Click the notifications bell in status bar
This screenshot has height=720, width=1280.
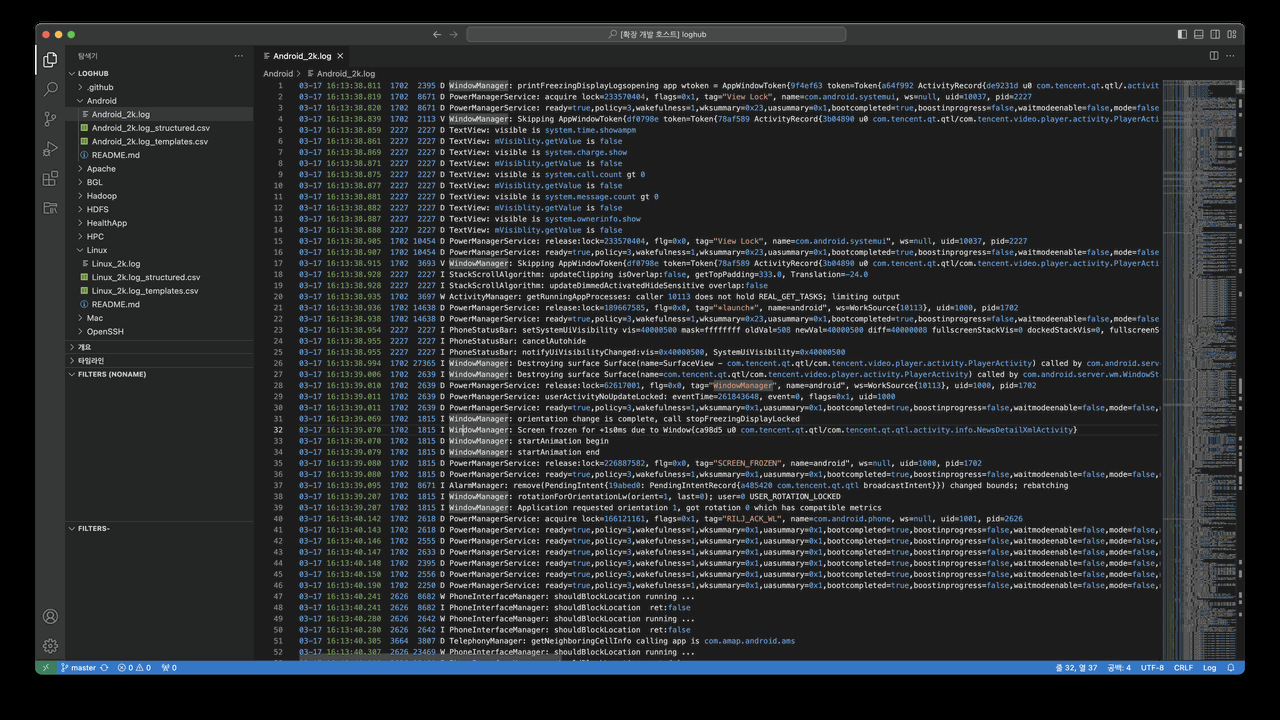(x=1232, y=667)
